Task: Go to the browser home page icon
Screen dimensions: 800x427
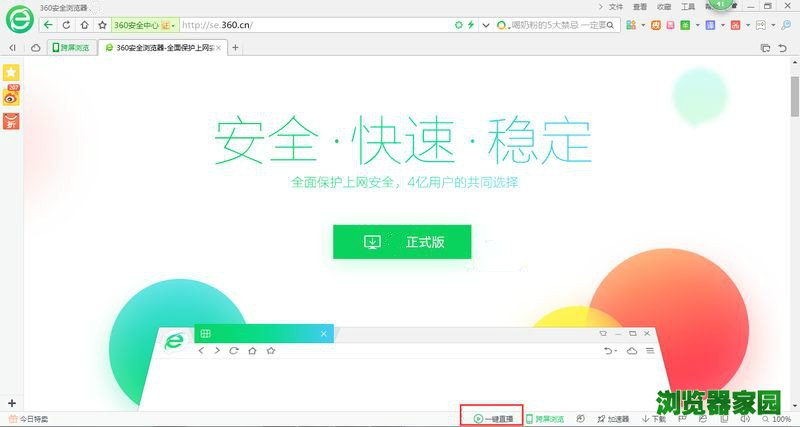Action: coord(84,24)
